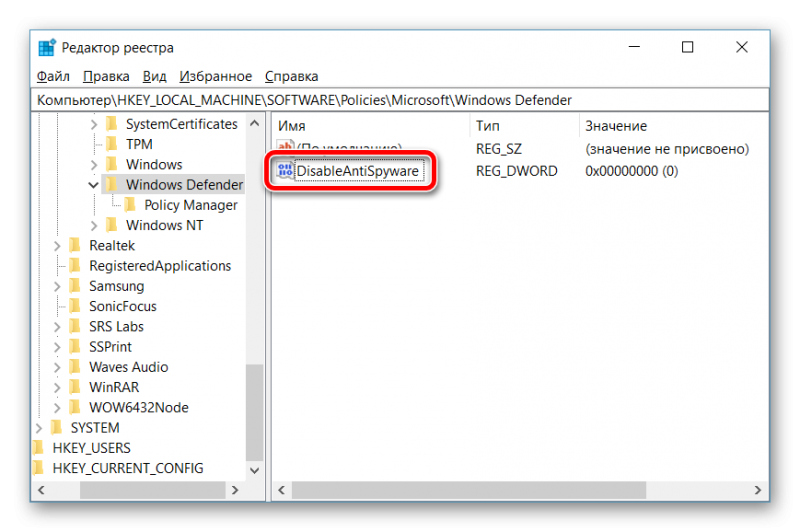This screenshot has width=800, height=532.
Task: Click the SystemCertificates folder icon
Action: [112, 124]
